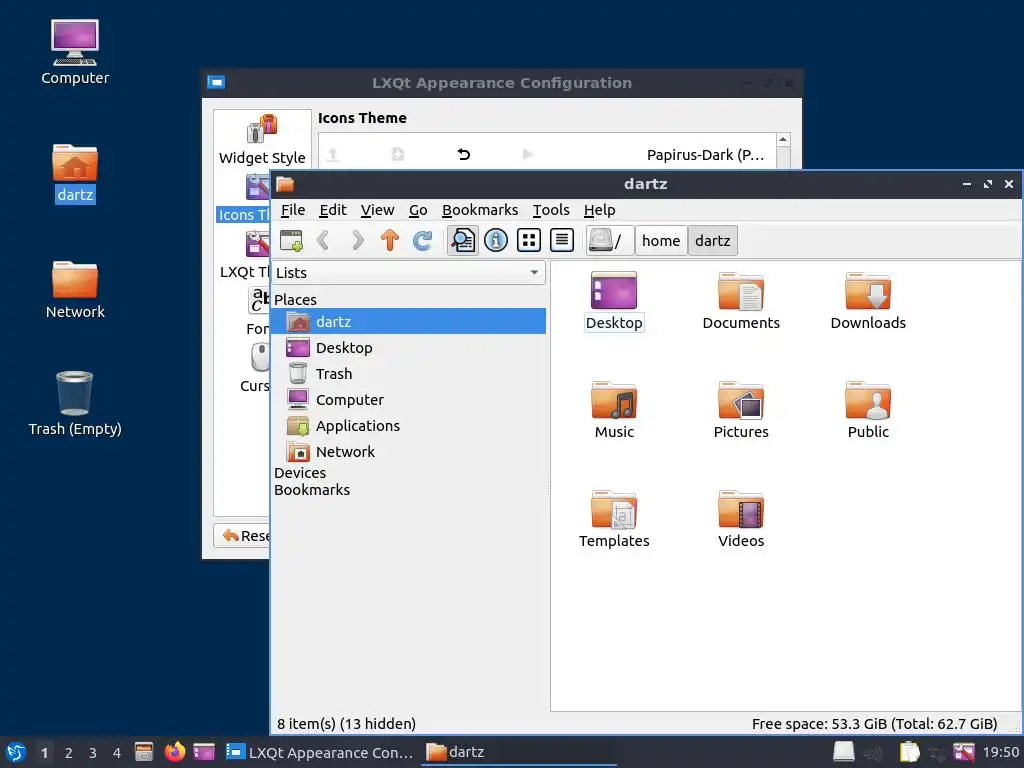This screenshot has width=1024, height=768.
Task: Open the Lists side pane dropdown
Action: [408, 272]
